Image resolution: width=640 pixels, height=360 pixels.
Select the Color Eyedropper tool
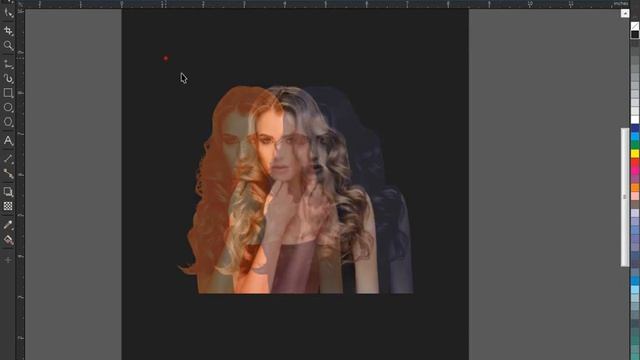pos(8,225)
